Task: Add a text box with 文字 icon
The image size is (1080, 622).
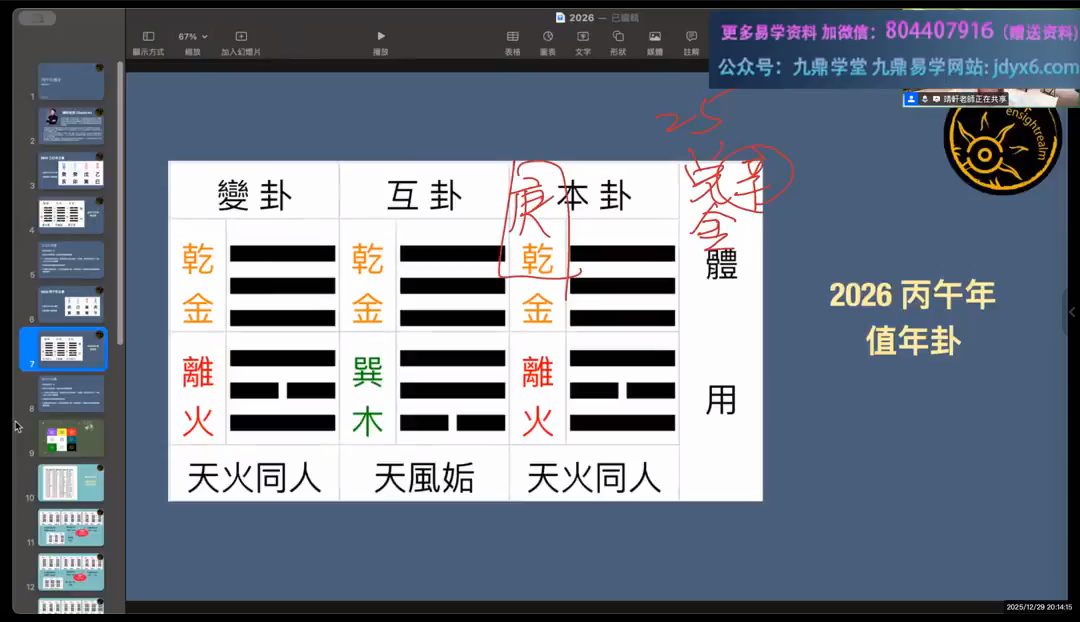Action: [582, 36]
